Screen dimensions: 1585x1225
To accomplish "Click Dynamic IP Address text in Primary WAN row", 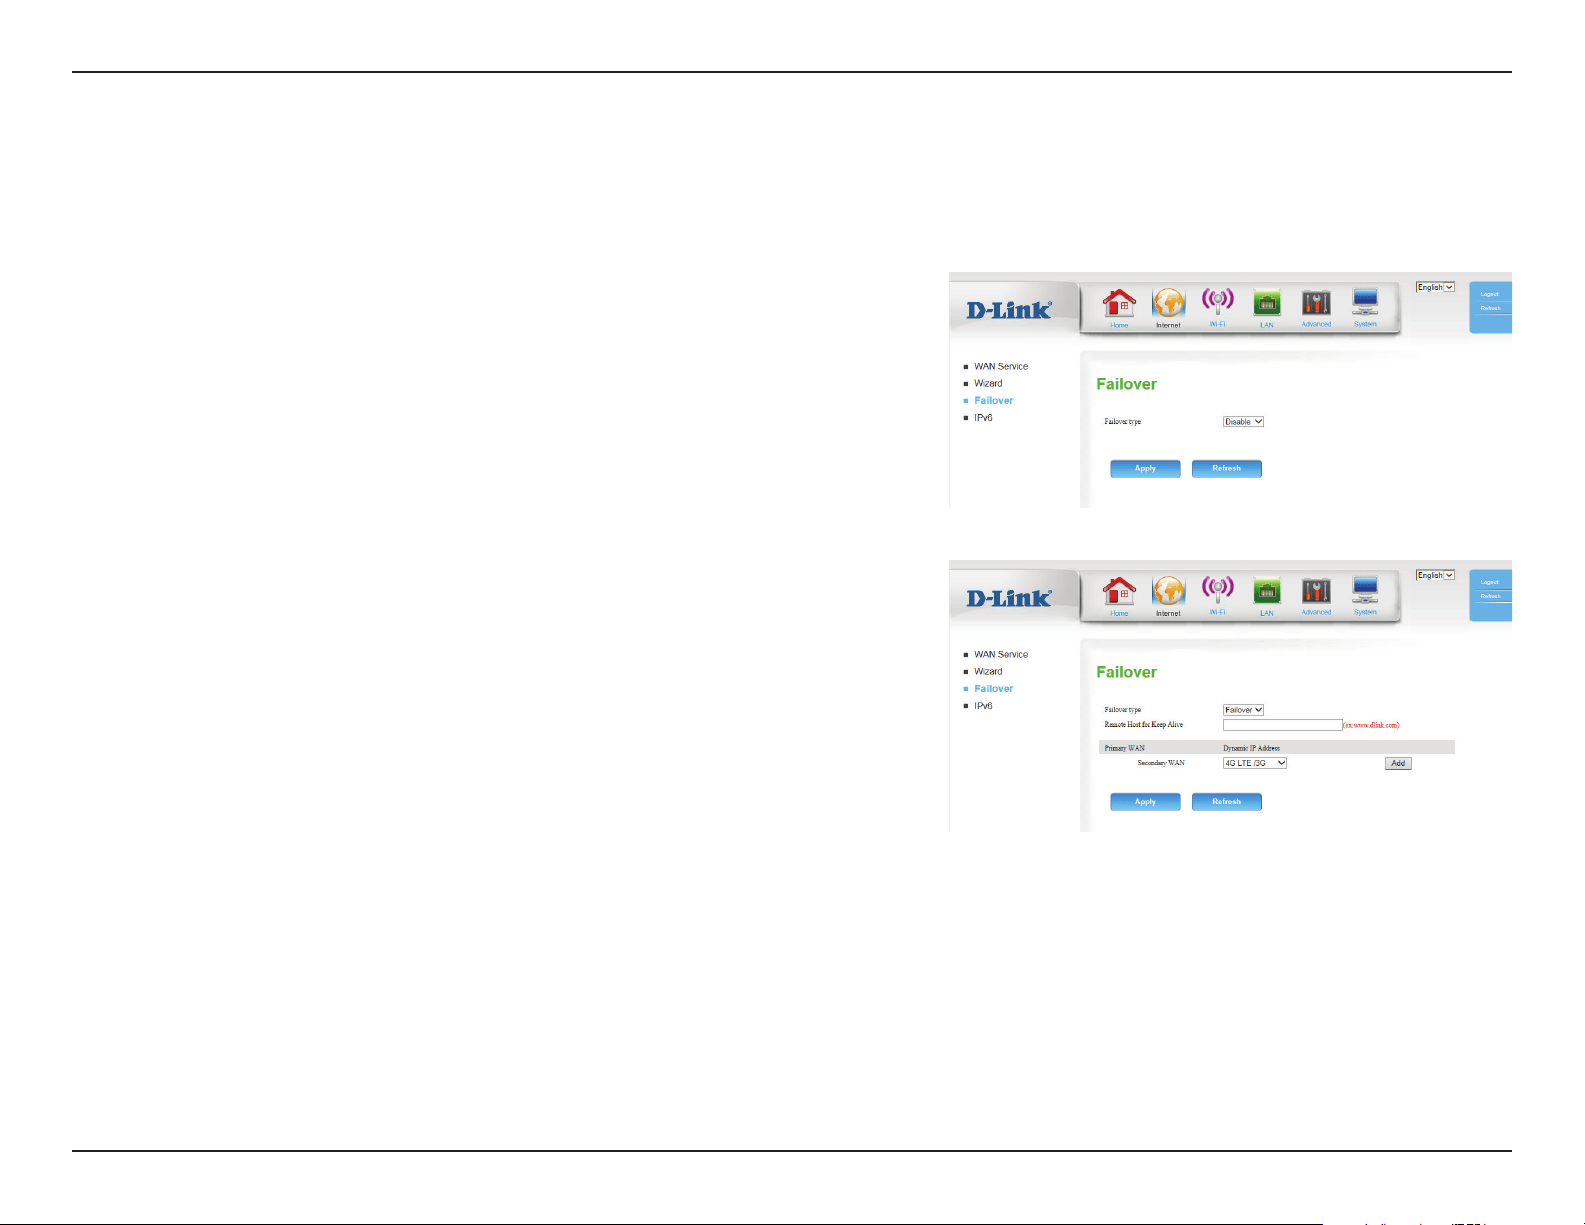I will (1251, 748).
